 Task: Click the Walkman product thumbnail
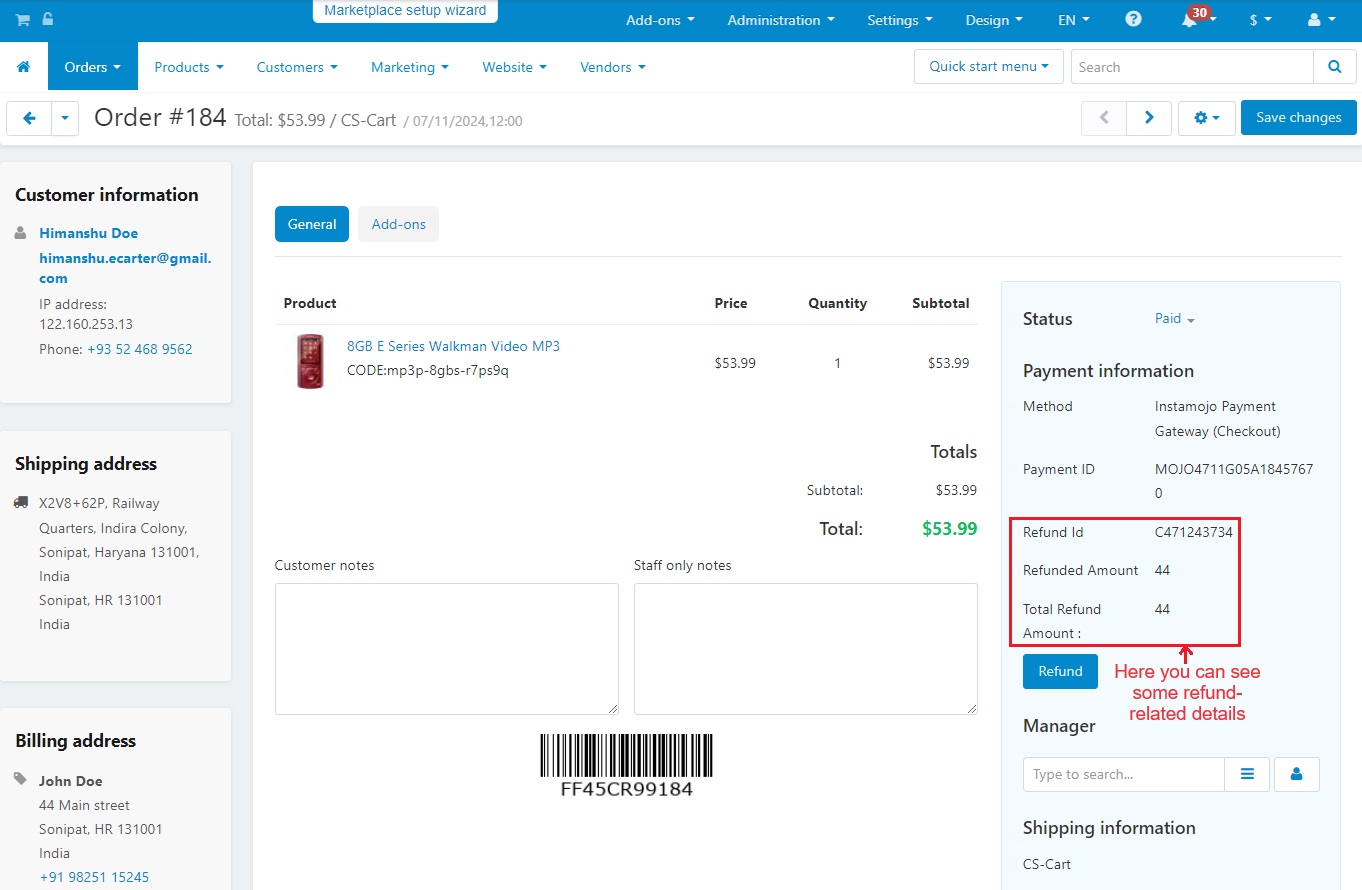click(x=310, y=361)
